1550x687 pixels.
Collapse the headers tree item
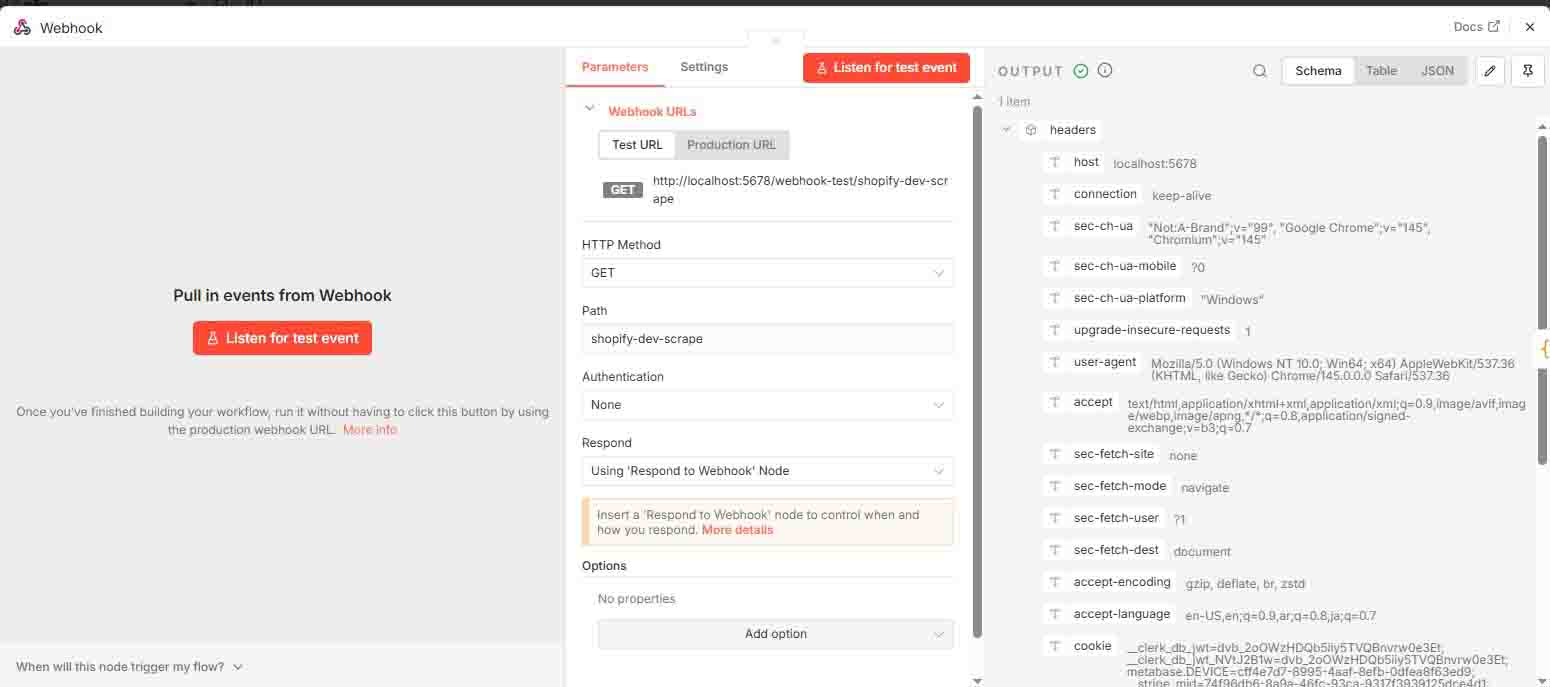click(1007, 129)
